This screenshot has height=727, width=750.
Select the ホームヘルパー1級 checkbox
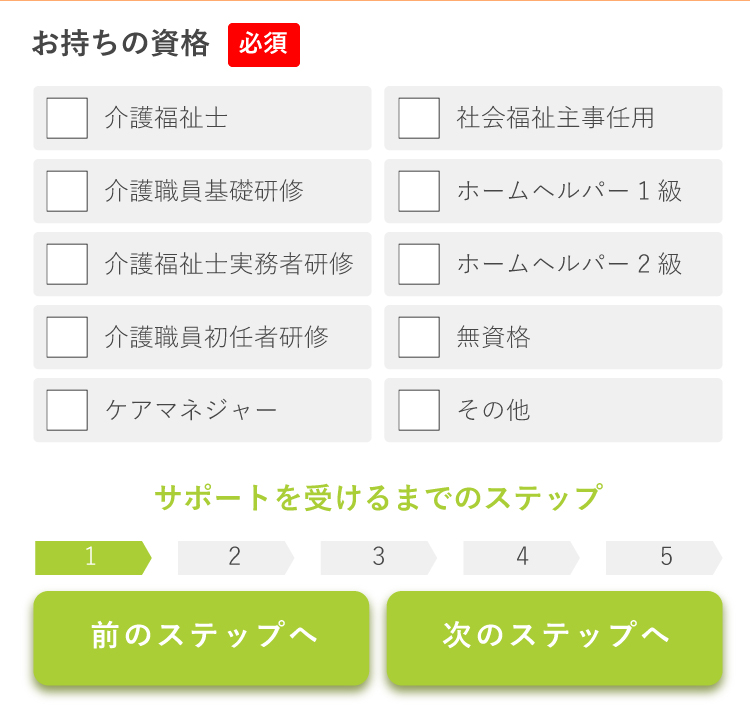[x=419, y=191]
